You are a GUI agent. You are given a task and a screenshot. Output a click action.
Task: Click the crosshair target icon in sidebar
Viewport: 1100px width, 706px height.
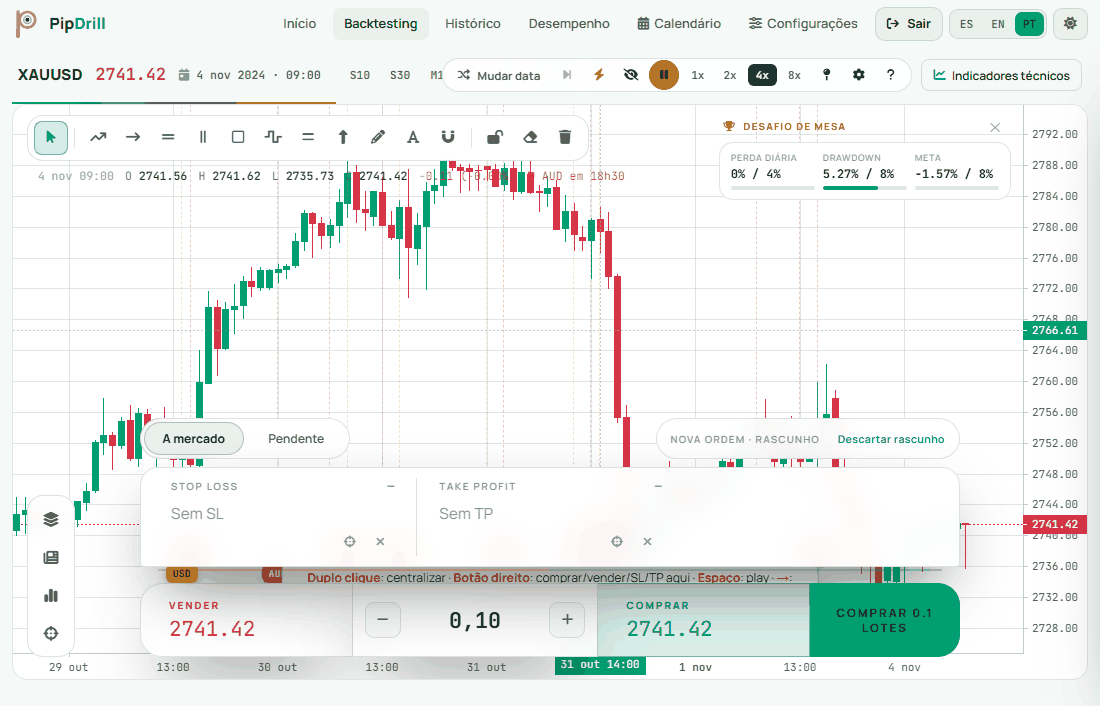point(51,634)
